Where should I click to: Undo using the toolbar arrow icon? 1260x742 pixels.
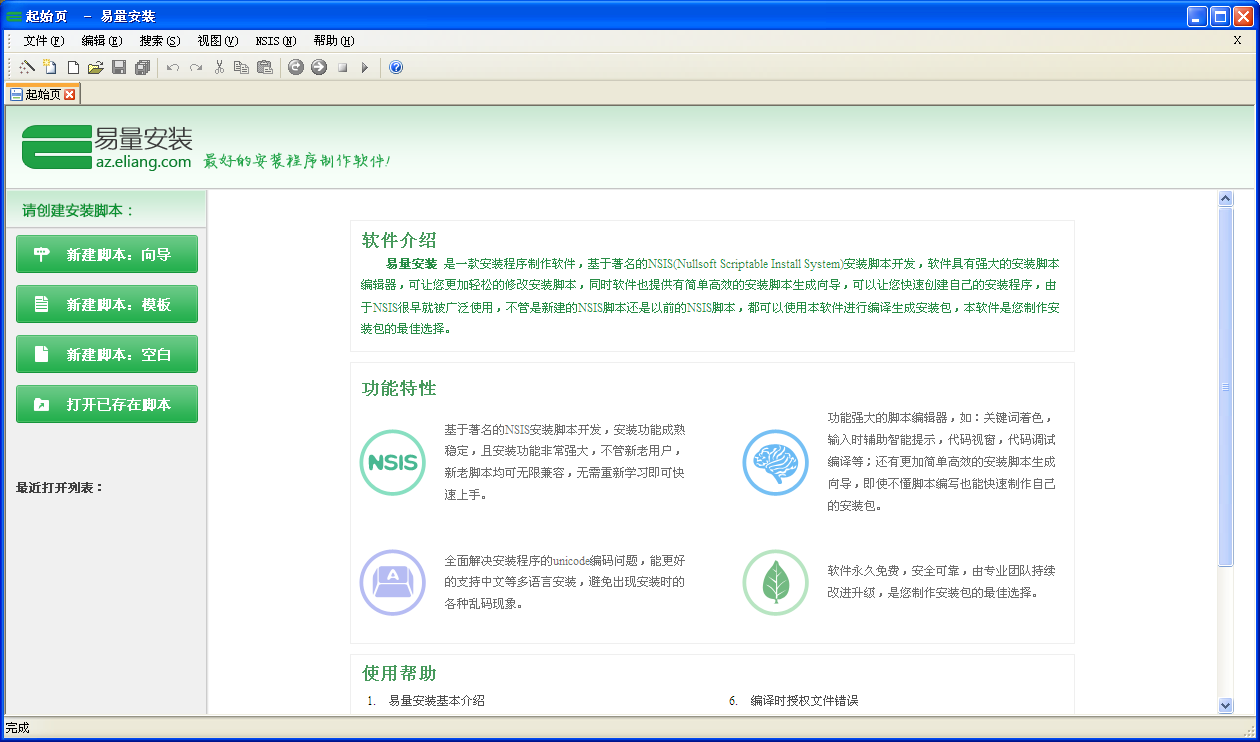click(173, 67)
